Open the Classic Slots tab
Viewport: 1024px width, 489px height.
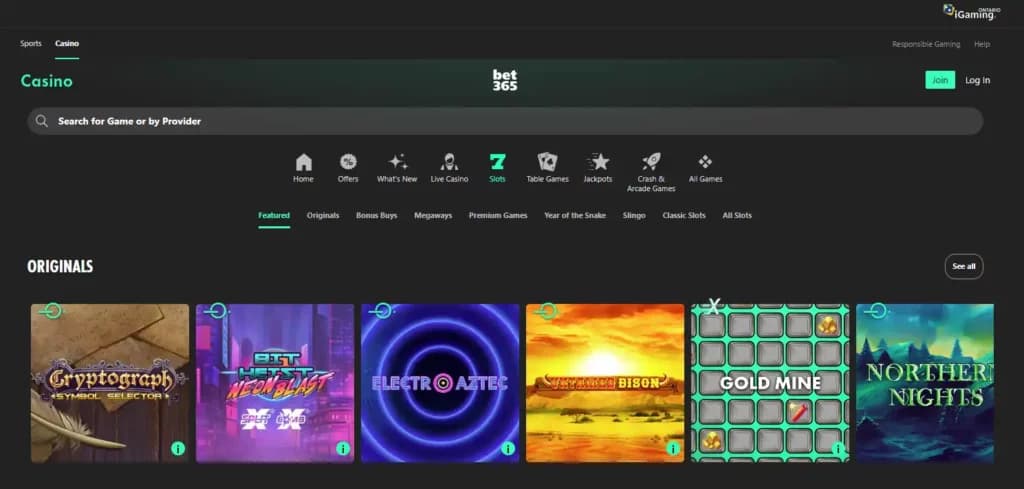coord(684,215)
